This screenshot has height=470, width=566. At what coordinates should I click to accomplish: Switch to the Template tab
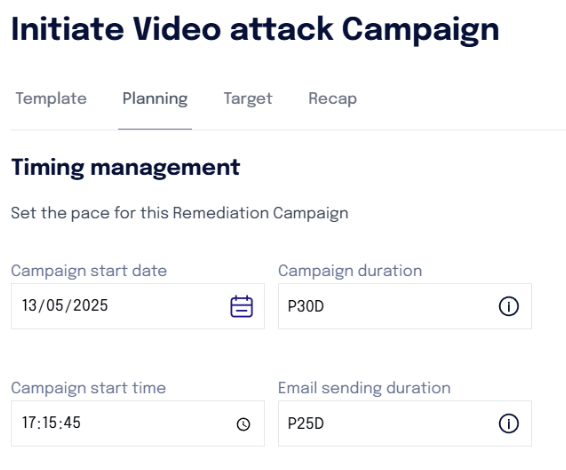(x=51, y=99)
